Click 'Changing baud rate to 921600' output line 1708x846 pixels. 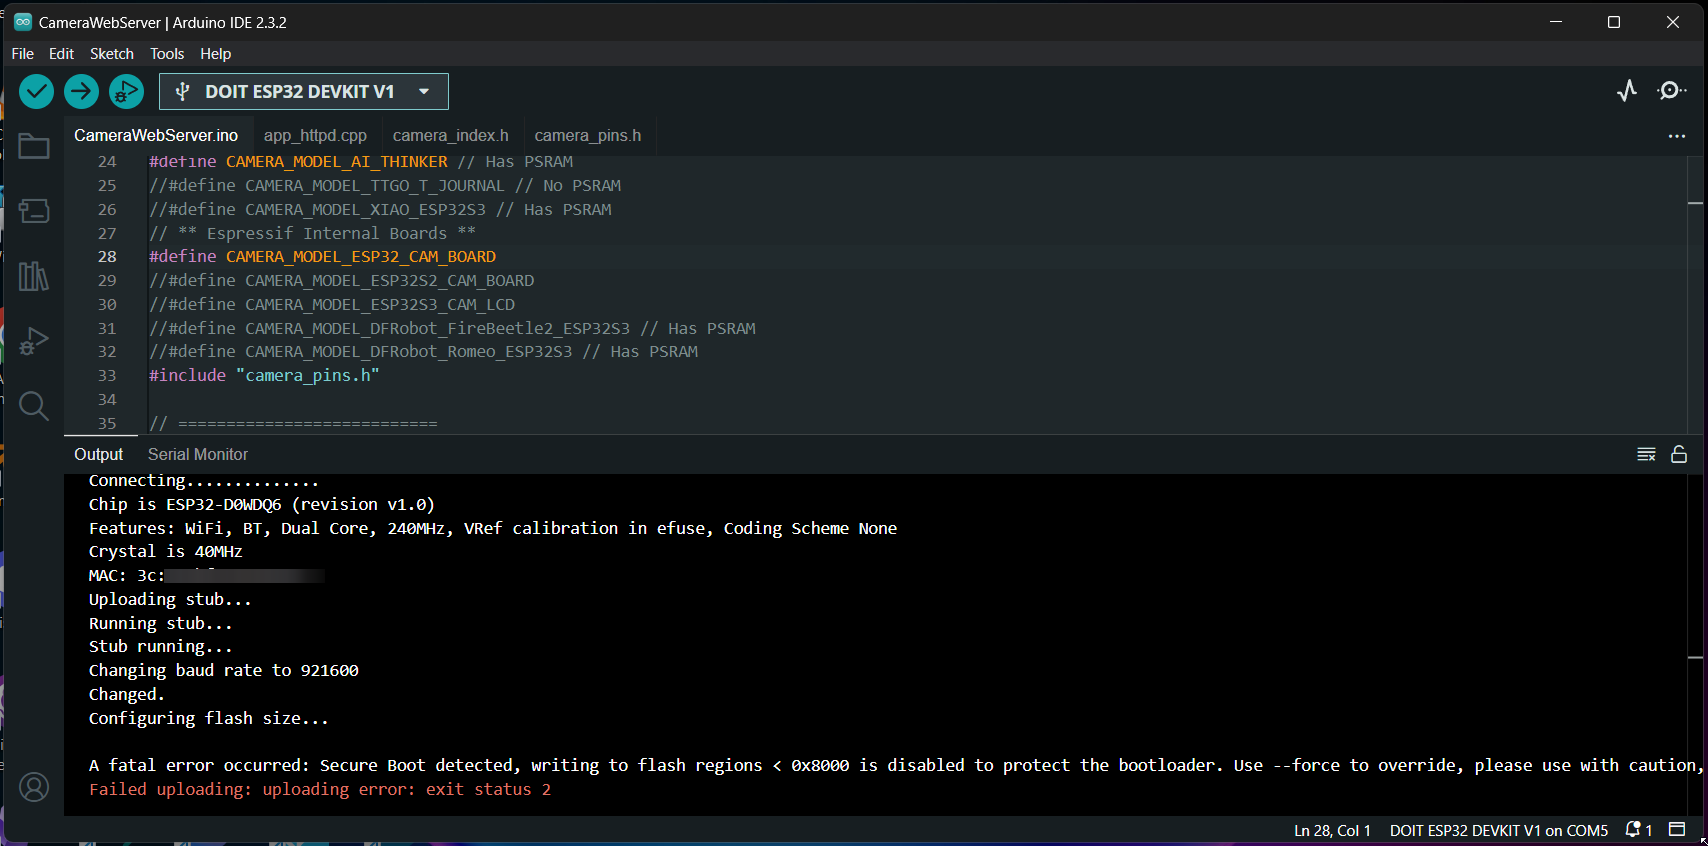(223, 671)
